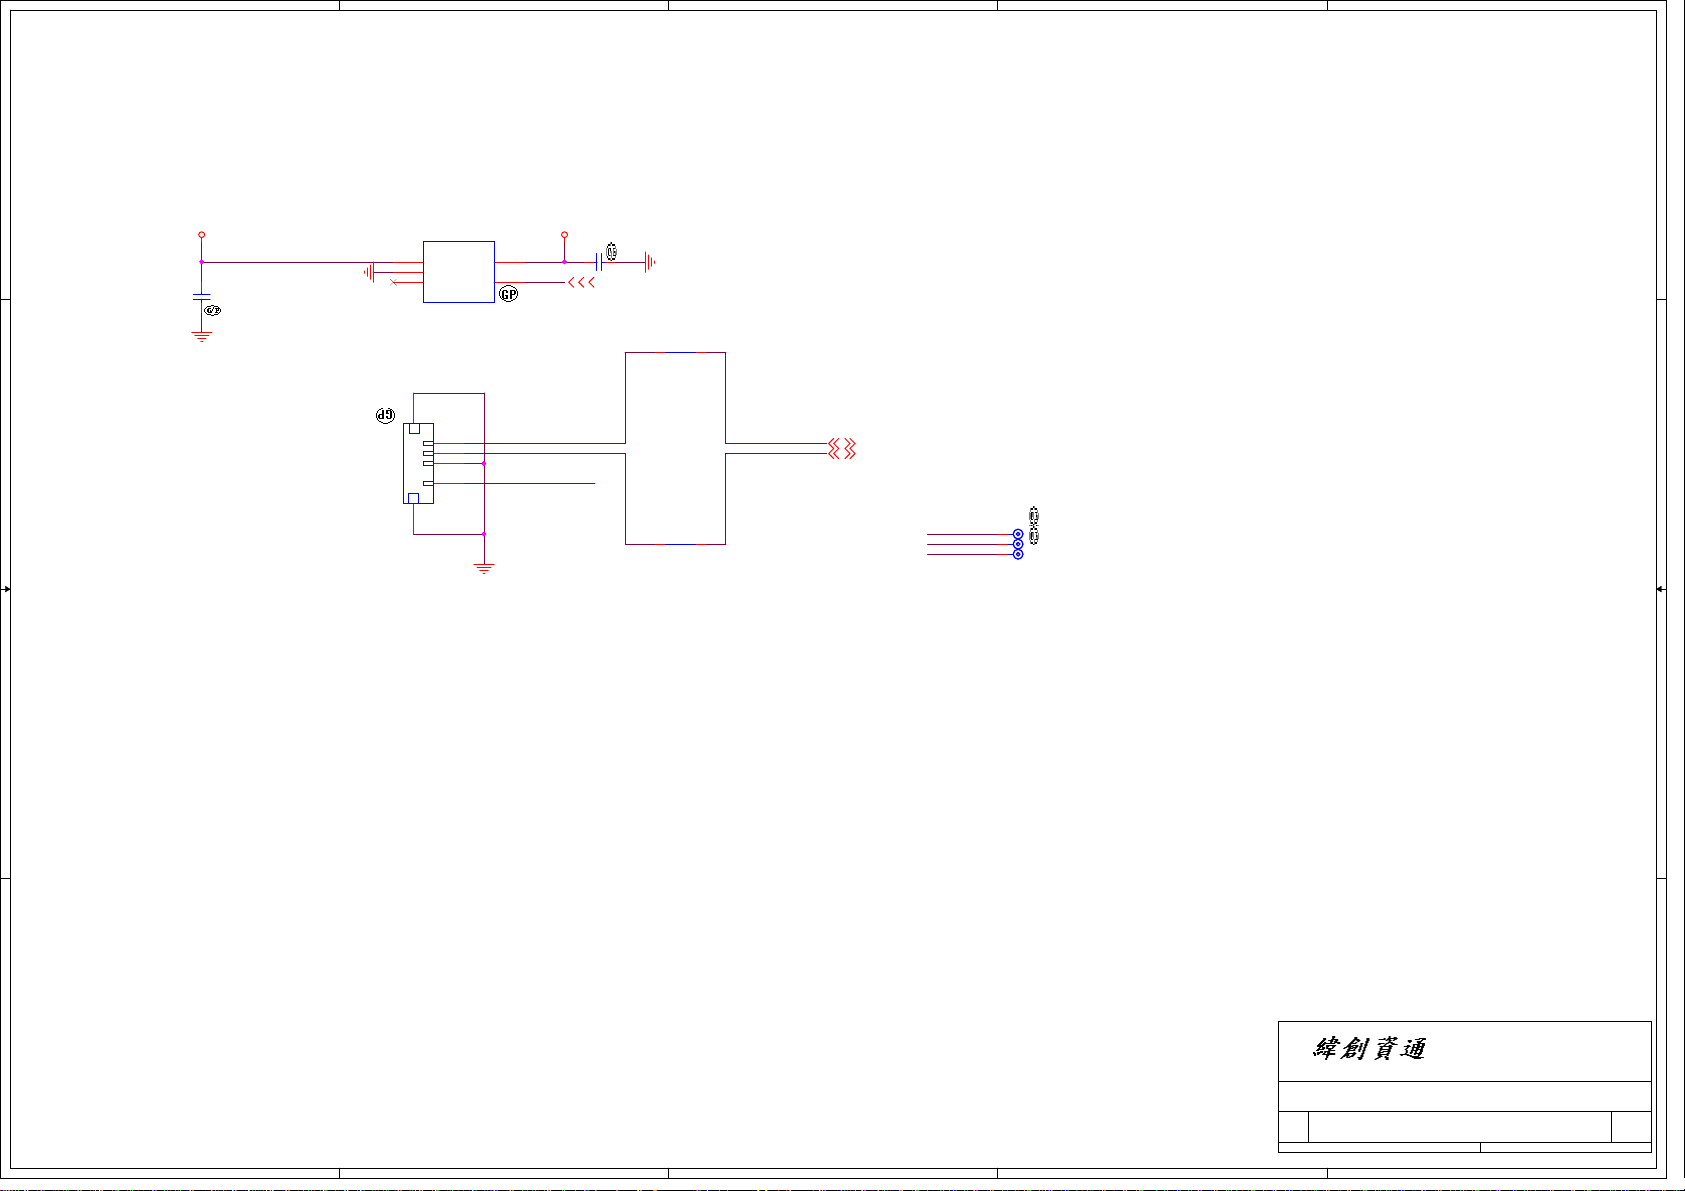
Task: Click the ground symbol at the far right of capacitor
Action: [x=650, y=262]
